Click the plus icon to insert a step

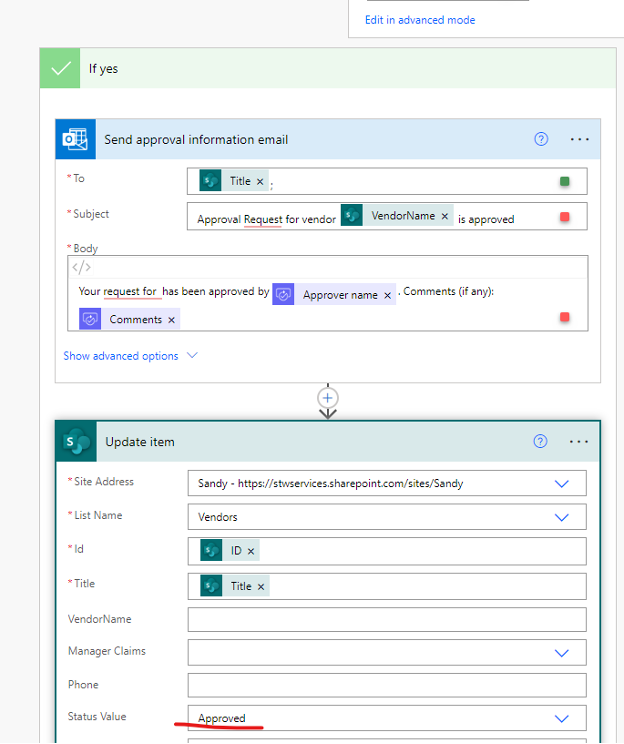coord(327,398)
